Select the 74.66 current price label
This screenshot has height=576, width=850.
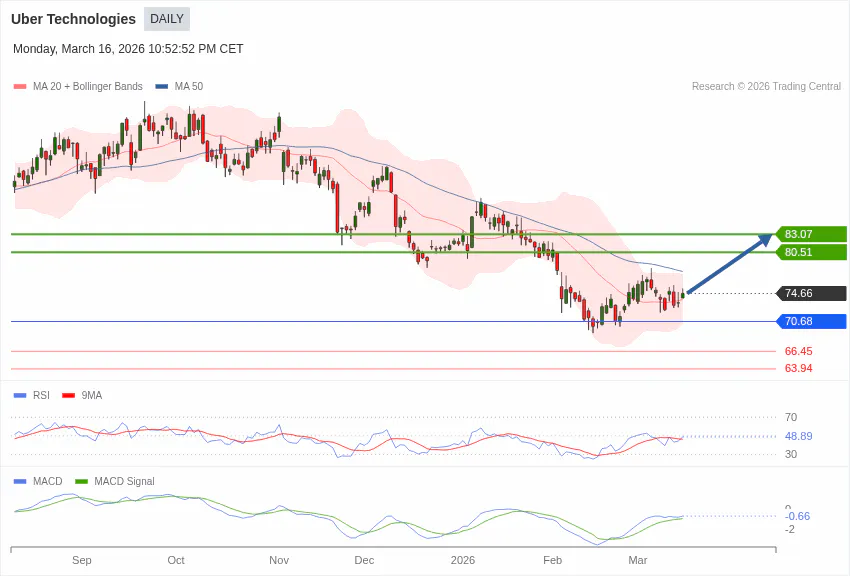(x=811, y=293)
